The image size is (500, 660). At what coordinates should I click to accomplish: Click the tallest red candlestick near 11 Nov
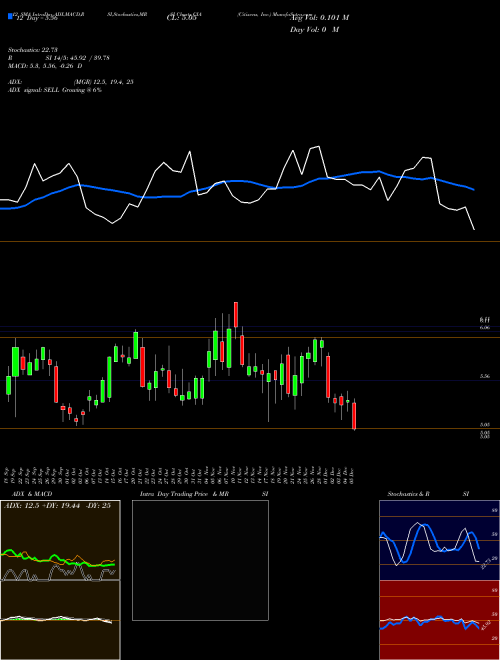pyautogui.click(x=236, y=314)
